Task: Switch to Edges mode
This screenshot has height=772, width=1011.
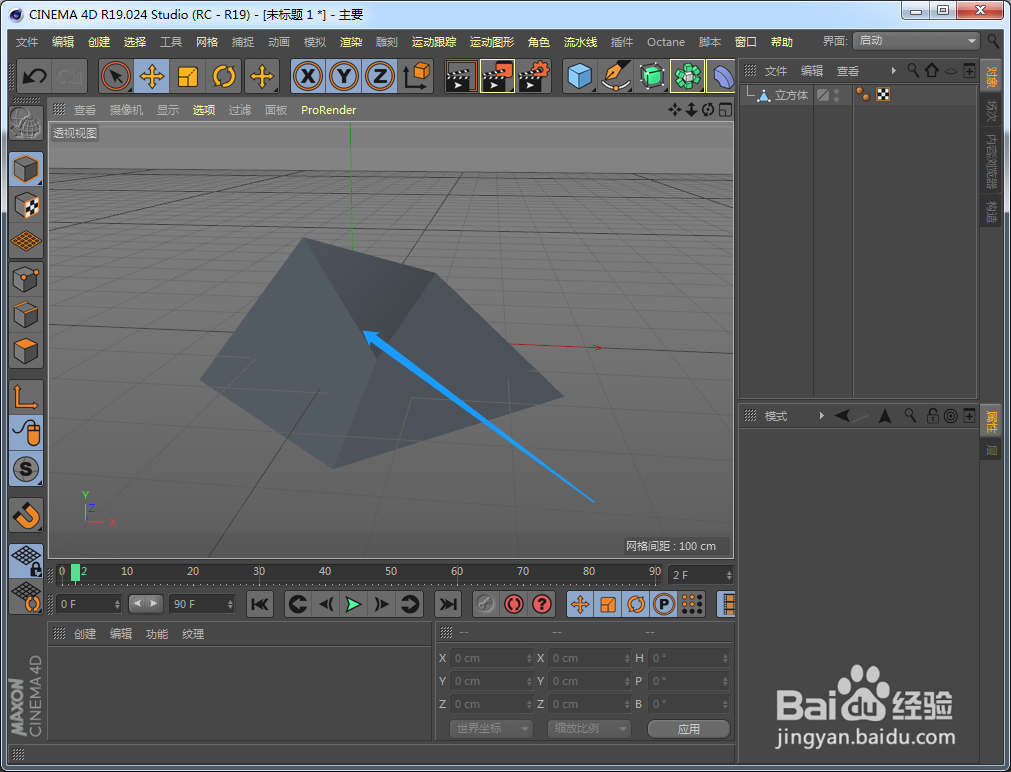Action: (26, 315)
